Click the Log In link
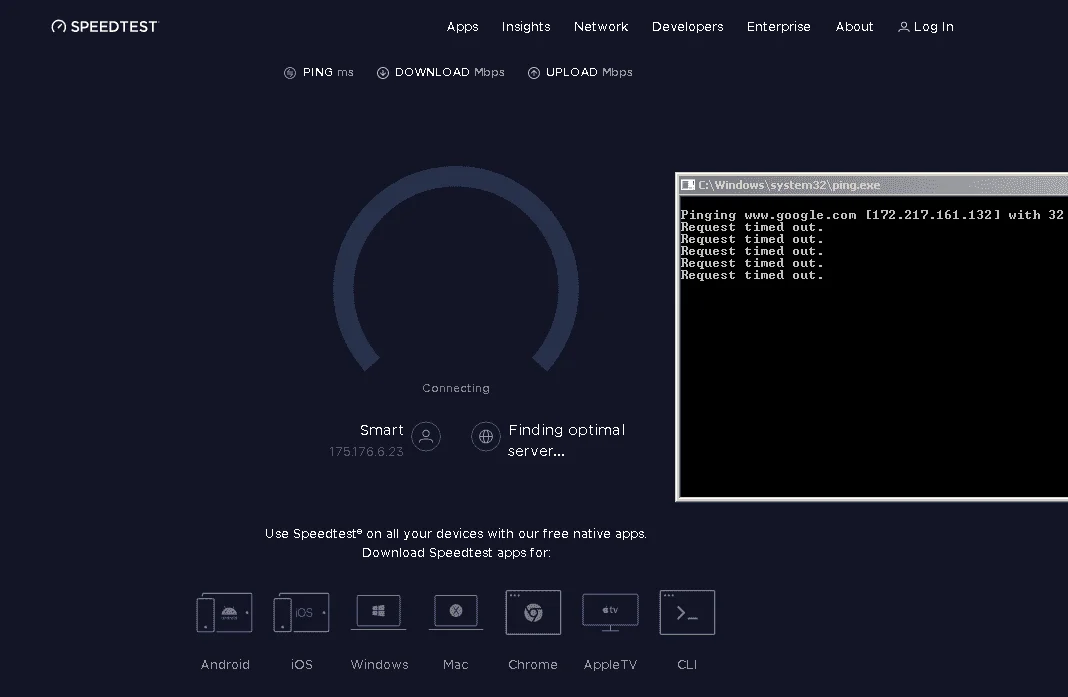1068x697 pixels. tap(926, 27)
